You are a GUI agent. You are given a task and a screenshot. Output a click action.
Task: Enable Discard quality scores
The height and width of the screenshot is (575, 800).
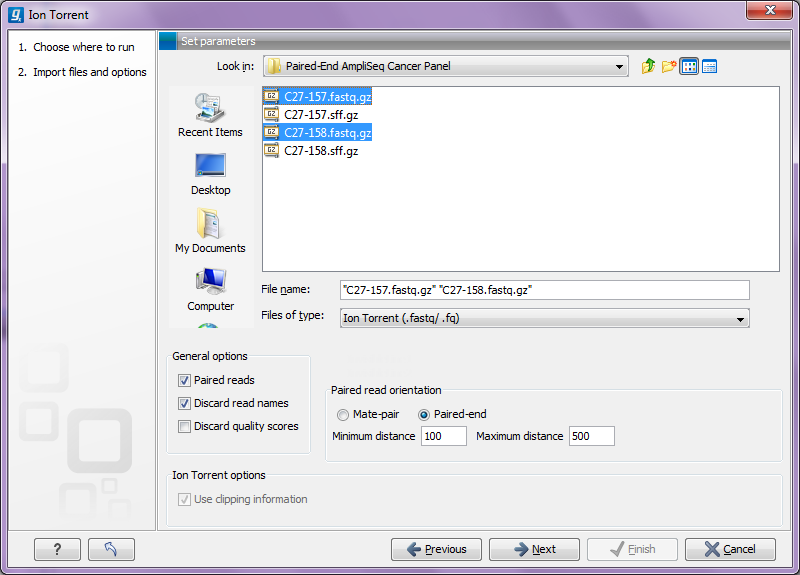184,427
